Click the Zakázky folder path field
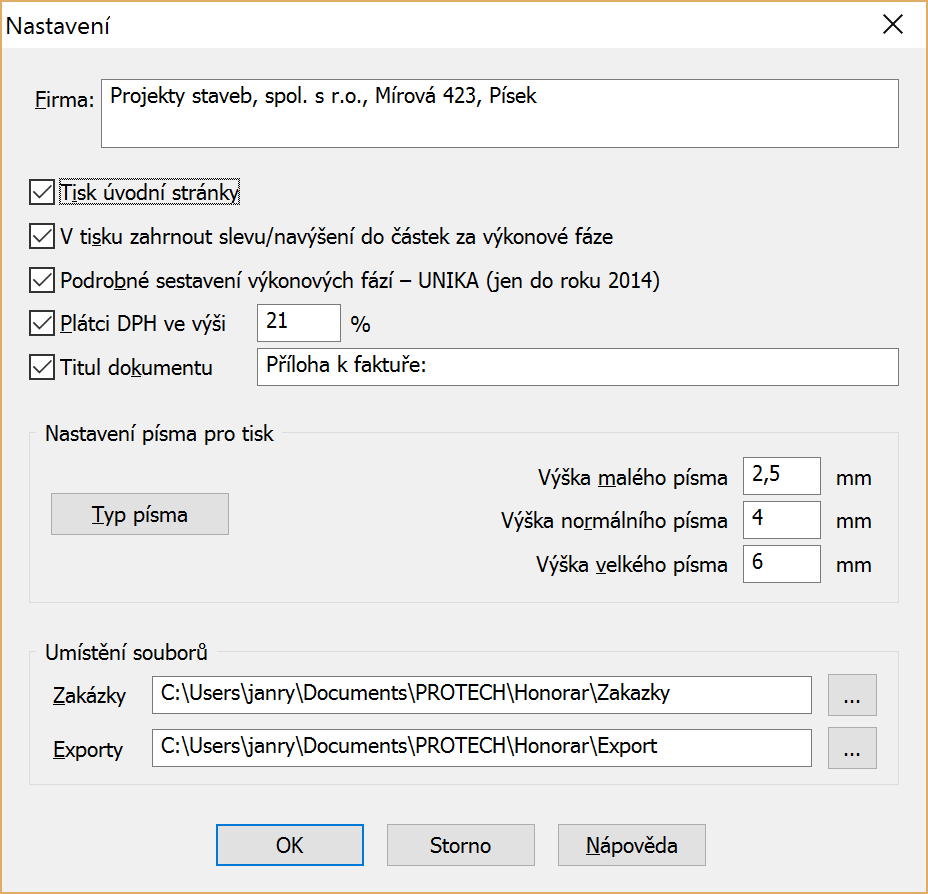 click(x=481, y=696)
